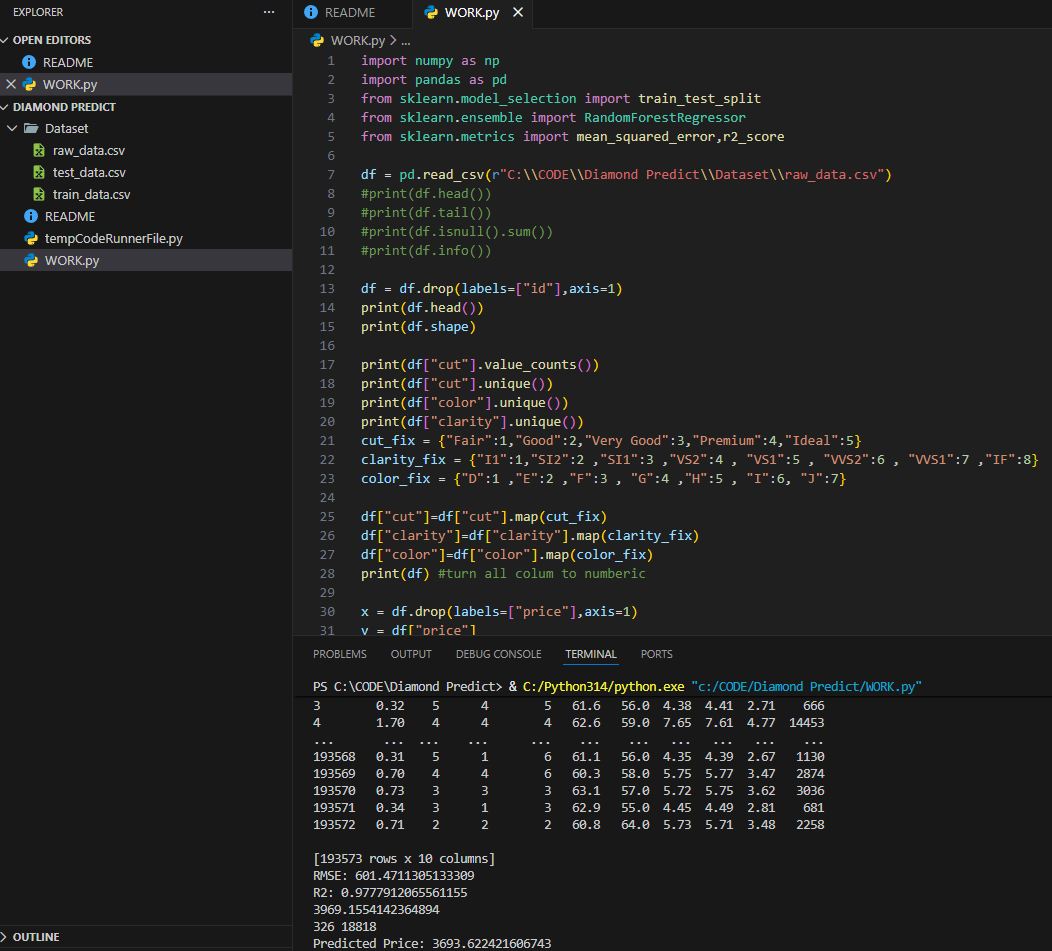This screenshot has width=1052, height=951.
Task: Open the Debug Console tab
Action: (498, 654)
